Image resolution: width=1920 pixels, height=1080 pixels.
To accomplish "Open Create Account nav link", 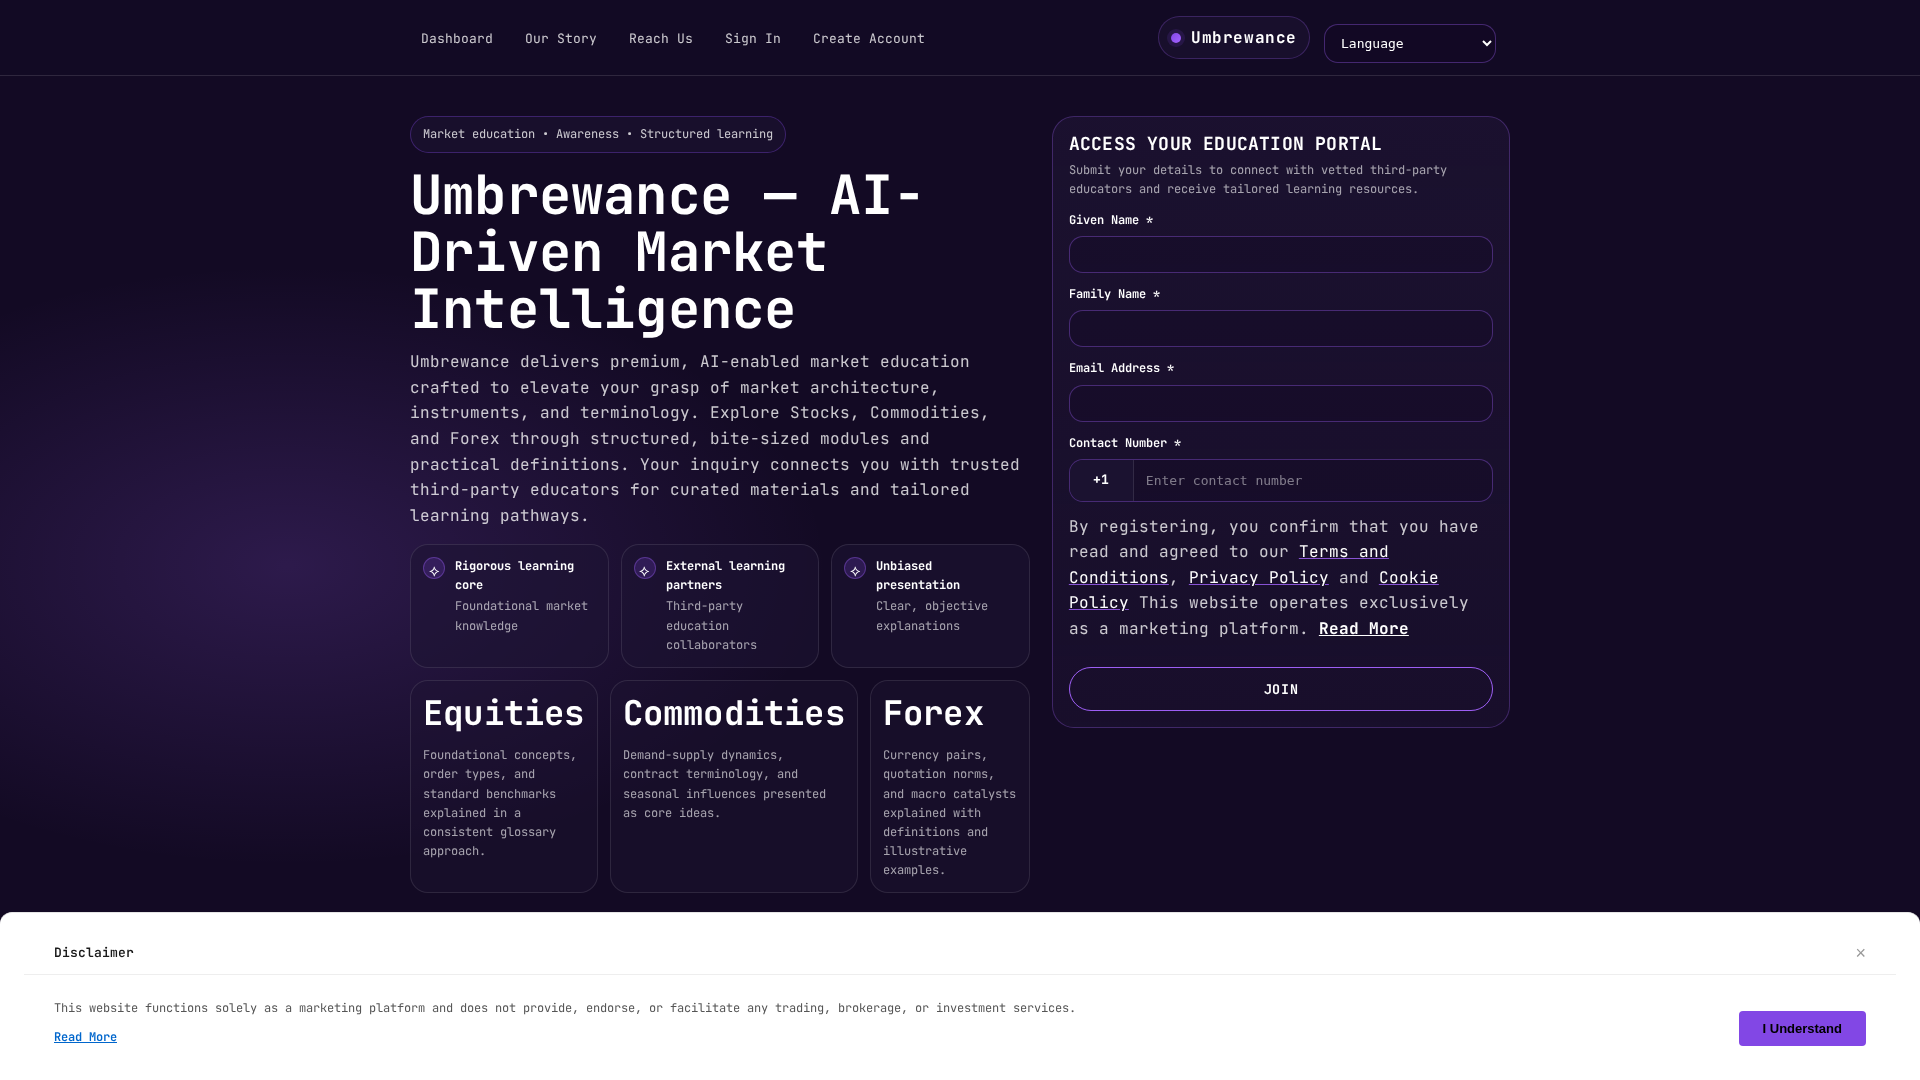I will [x=868, y=39].
